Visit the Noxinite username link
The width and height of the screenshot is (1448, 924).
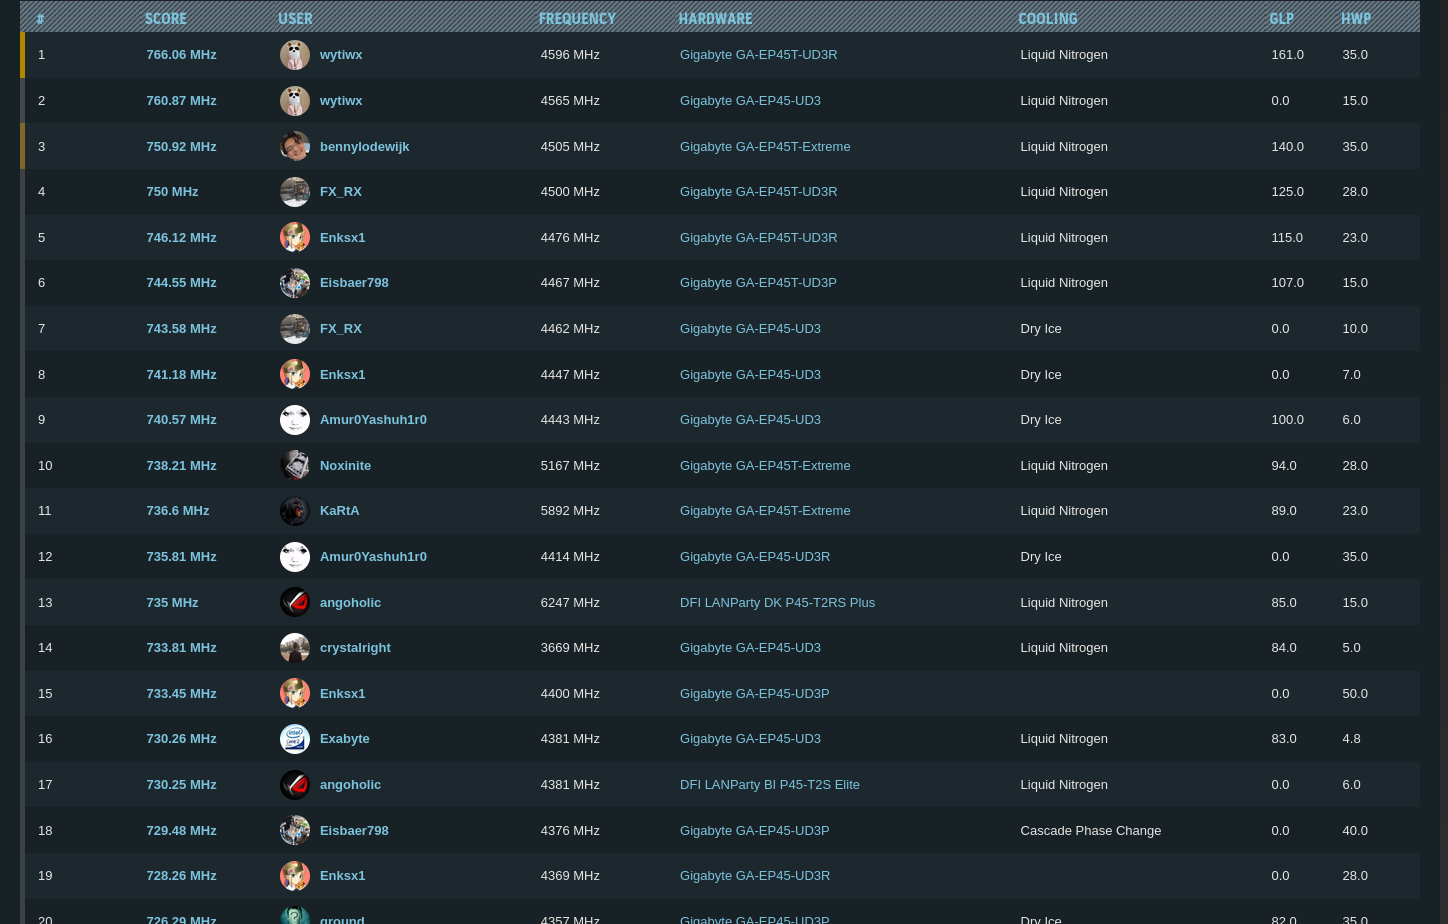pyautogui.click(x=345, y=466)
